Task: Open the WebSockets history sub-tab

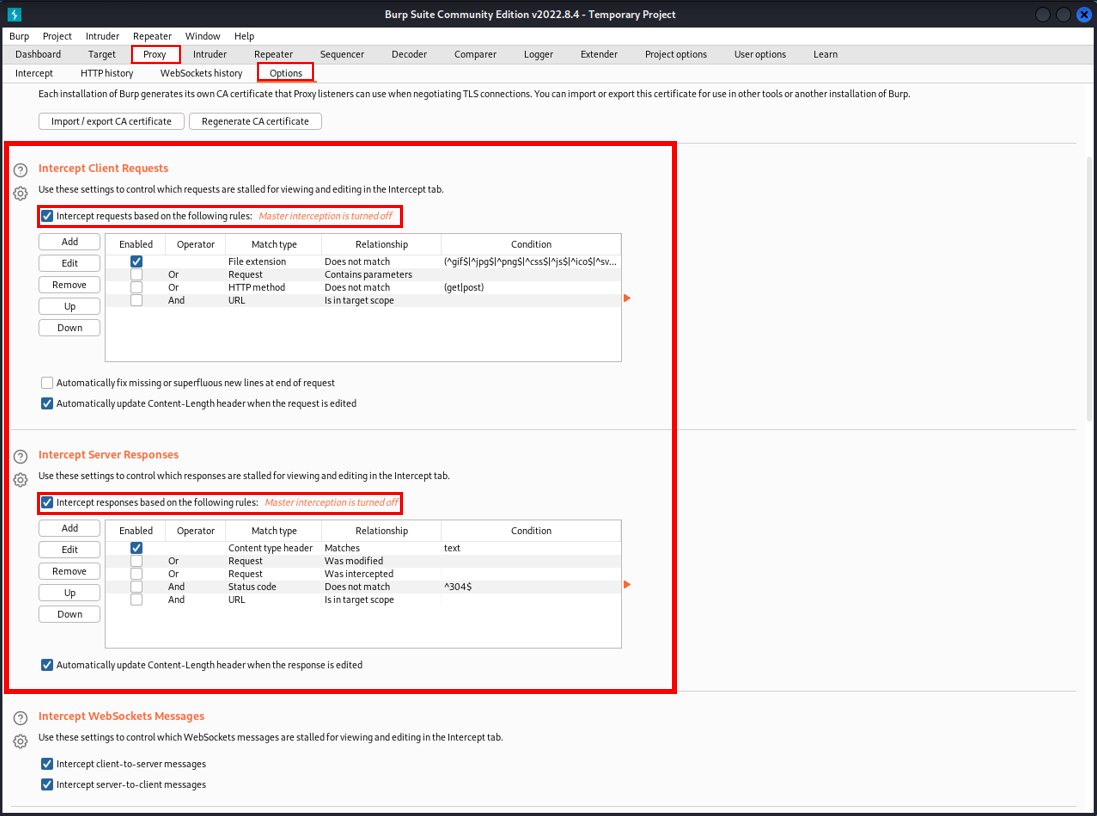Action: pyautogui.click(x=201, y=73)
